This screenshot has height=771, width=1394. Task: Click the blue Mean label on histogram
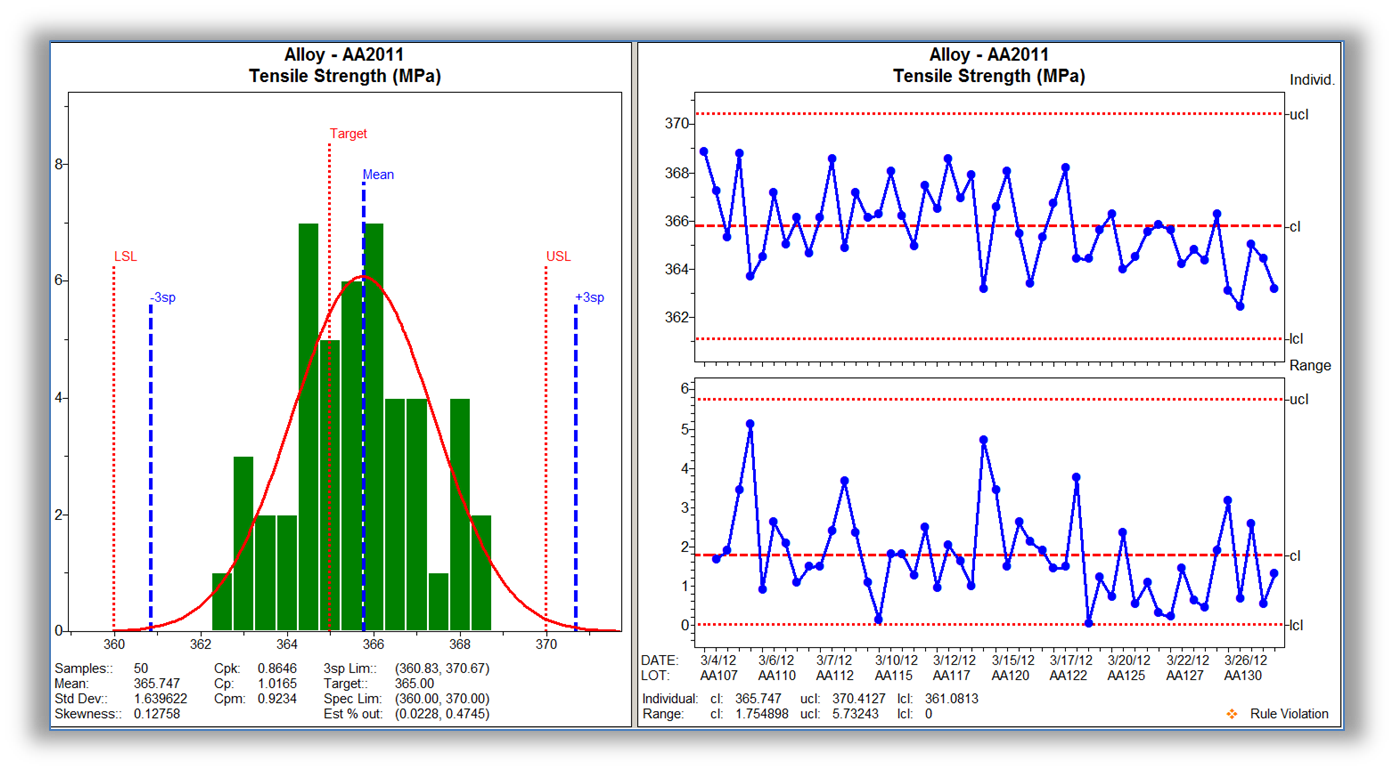(378, 174)
